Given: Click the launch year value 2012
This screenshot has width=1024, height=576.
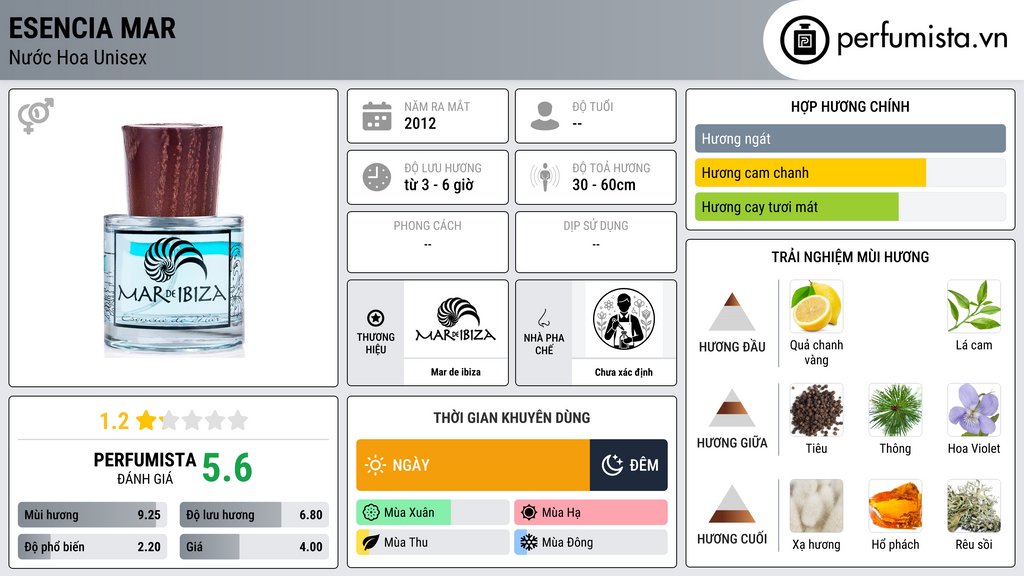Looking at the screenshot, I should point(420,123).
